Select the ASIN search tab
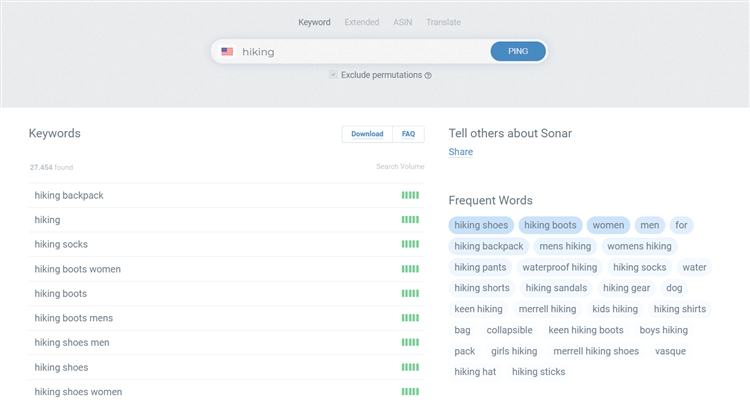Viewport: 750px width, 404px height. coord(403,22)
